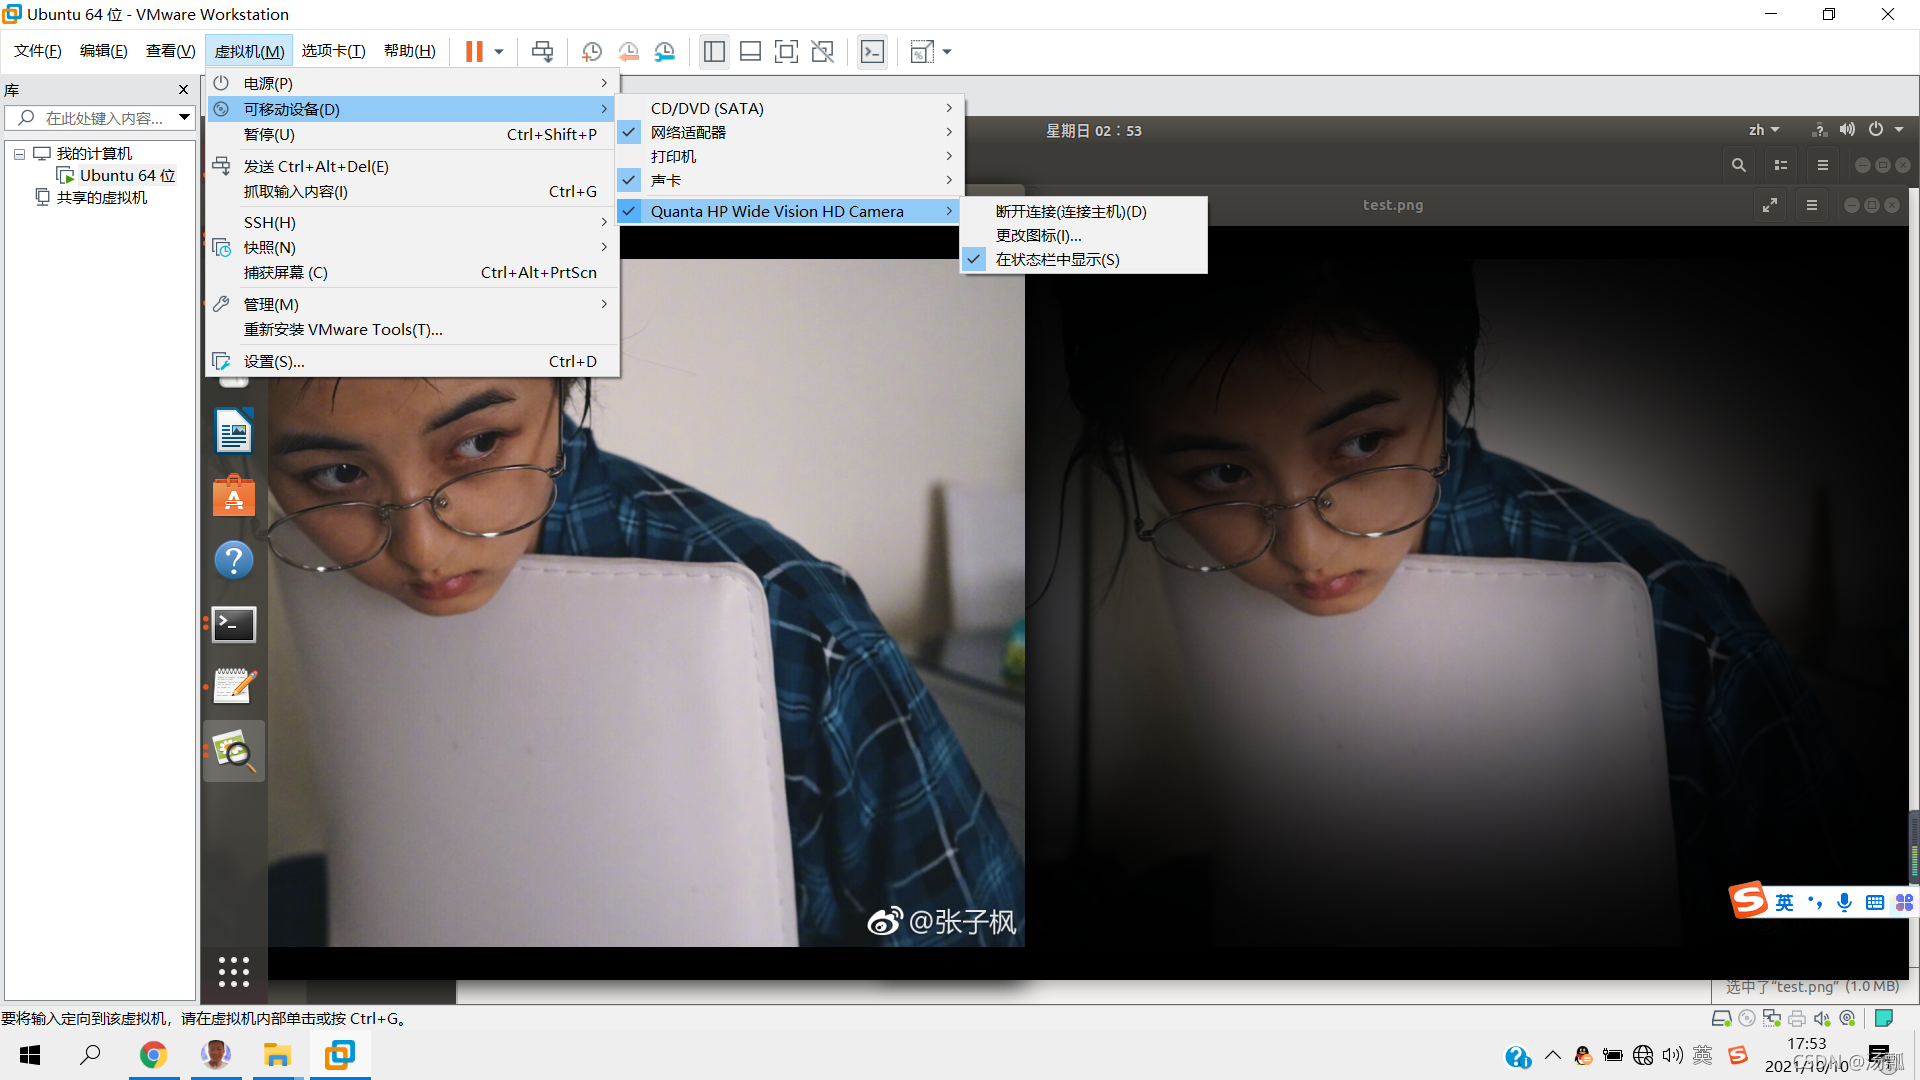Click the take snapshot toolbar icon
Screen dimensions: 1920x1080
(592, 52)
